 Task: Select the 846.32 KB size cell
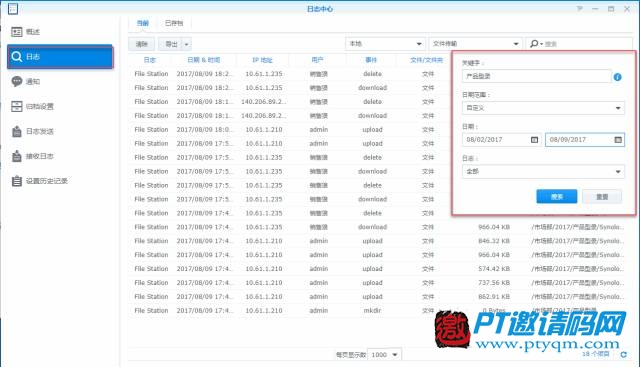point(494,241)
